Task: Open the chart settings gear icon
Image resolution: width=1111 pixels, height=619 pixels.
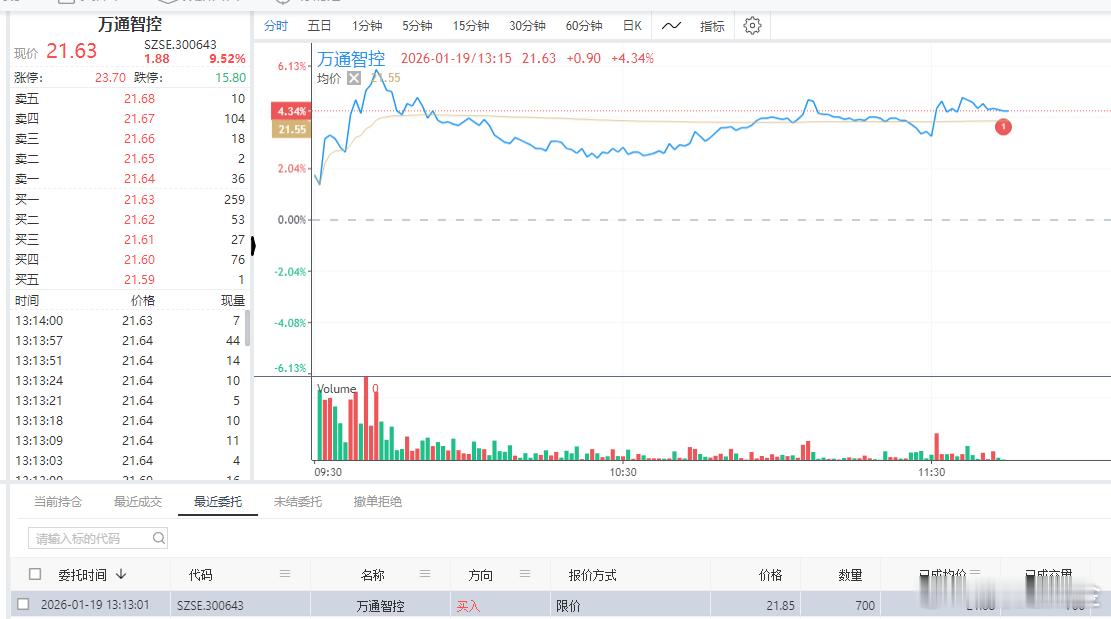Action: point(752,26)
